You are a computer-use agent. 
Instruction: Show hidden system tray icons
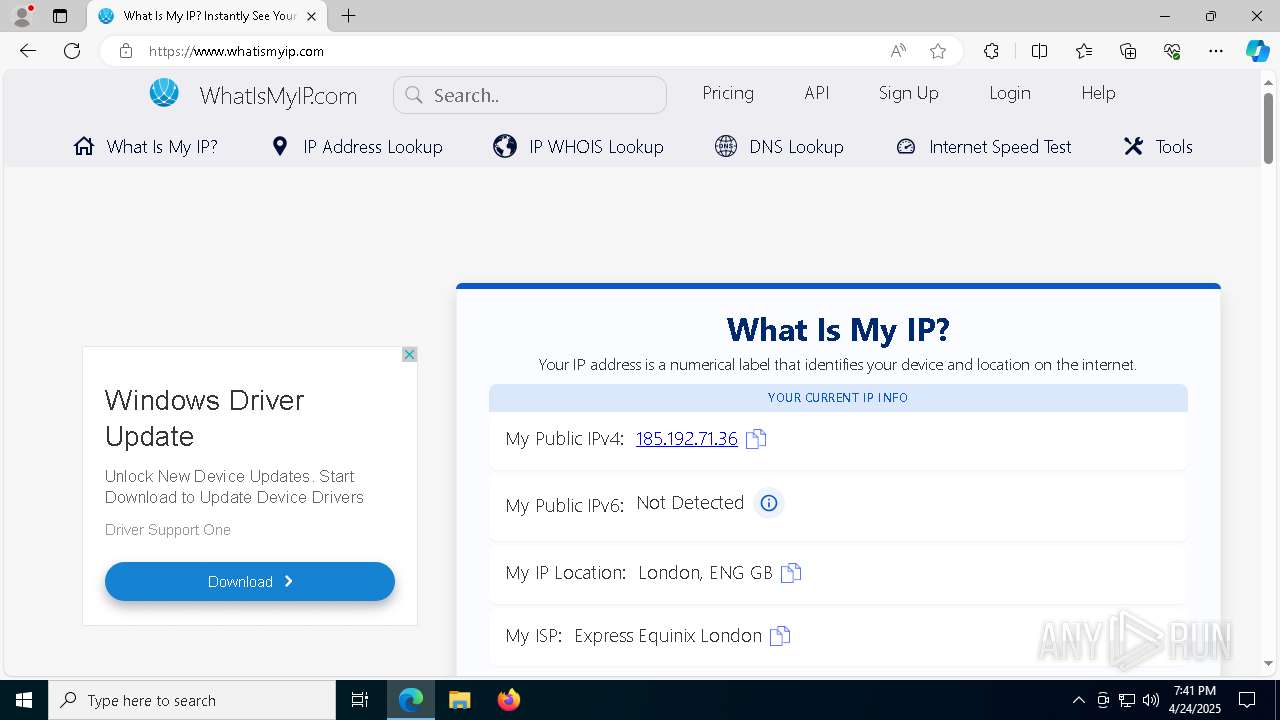pyautogui.click(x=1078, y=700)
